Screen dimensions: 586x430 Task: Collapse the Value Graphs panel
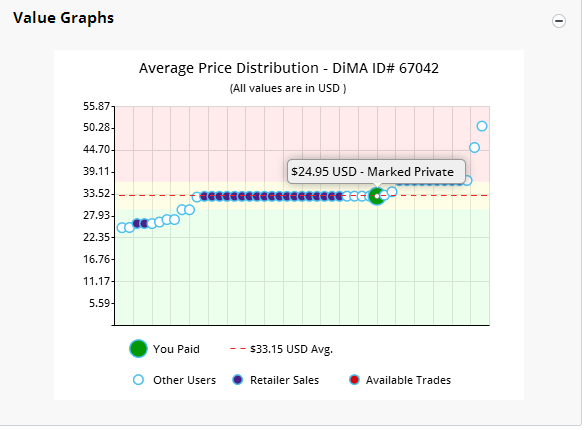click(559, 21)
